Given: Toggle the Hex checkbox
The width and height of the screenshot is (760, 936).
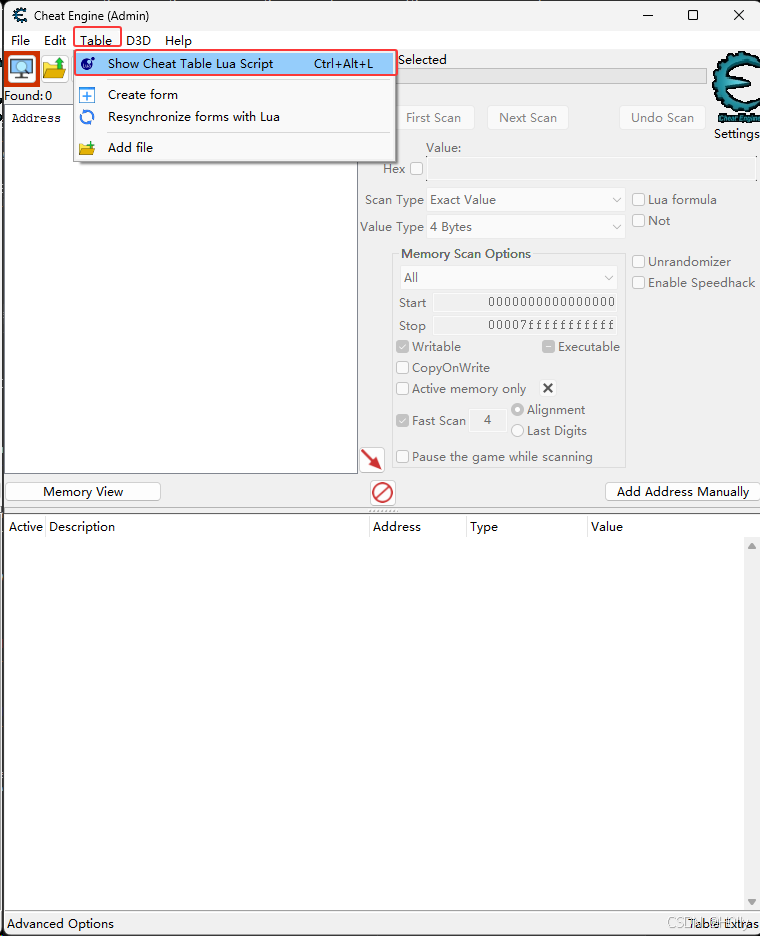Looking at the screenshot, I should [x=417, y=168].
